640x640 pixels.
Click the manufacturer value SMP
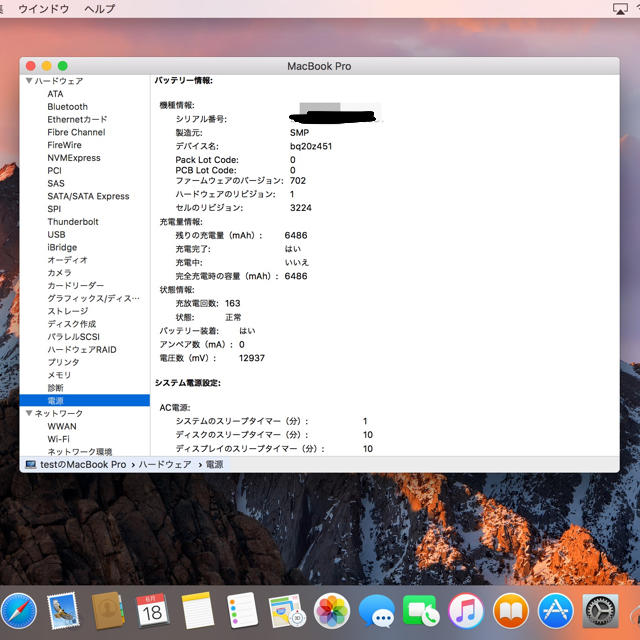299,133
